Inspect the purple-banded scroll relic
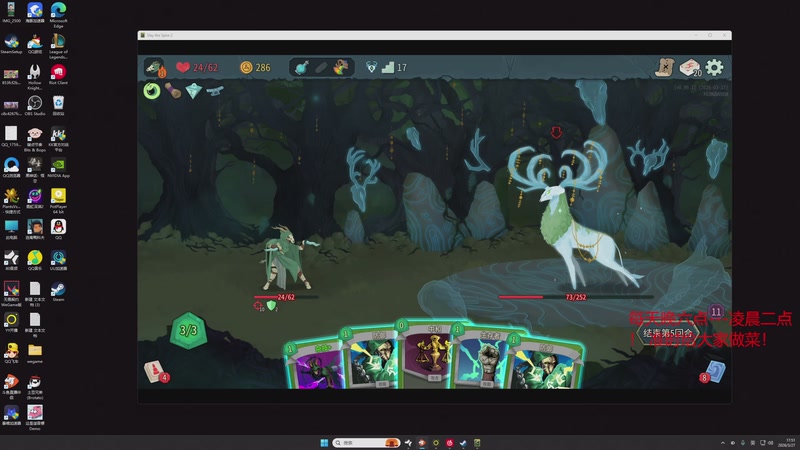This screenshot has height=450, width=800. tap(173, 91)
